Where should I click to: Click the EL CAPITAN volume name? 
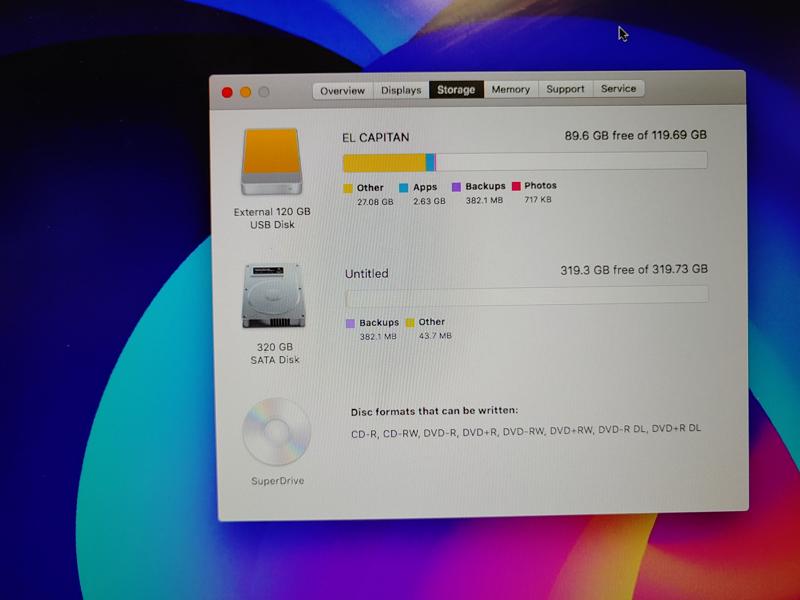(376, 138)
